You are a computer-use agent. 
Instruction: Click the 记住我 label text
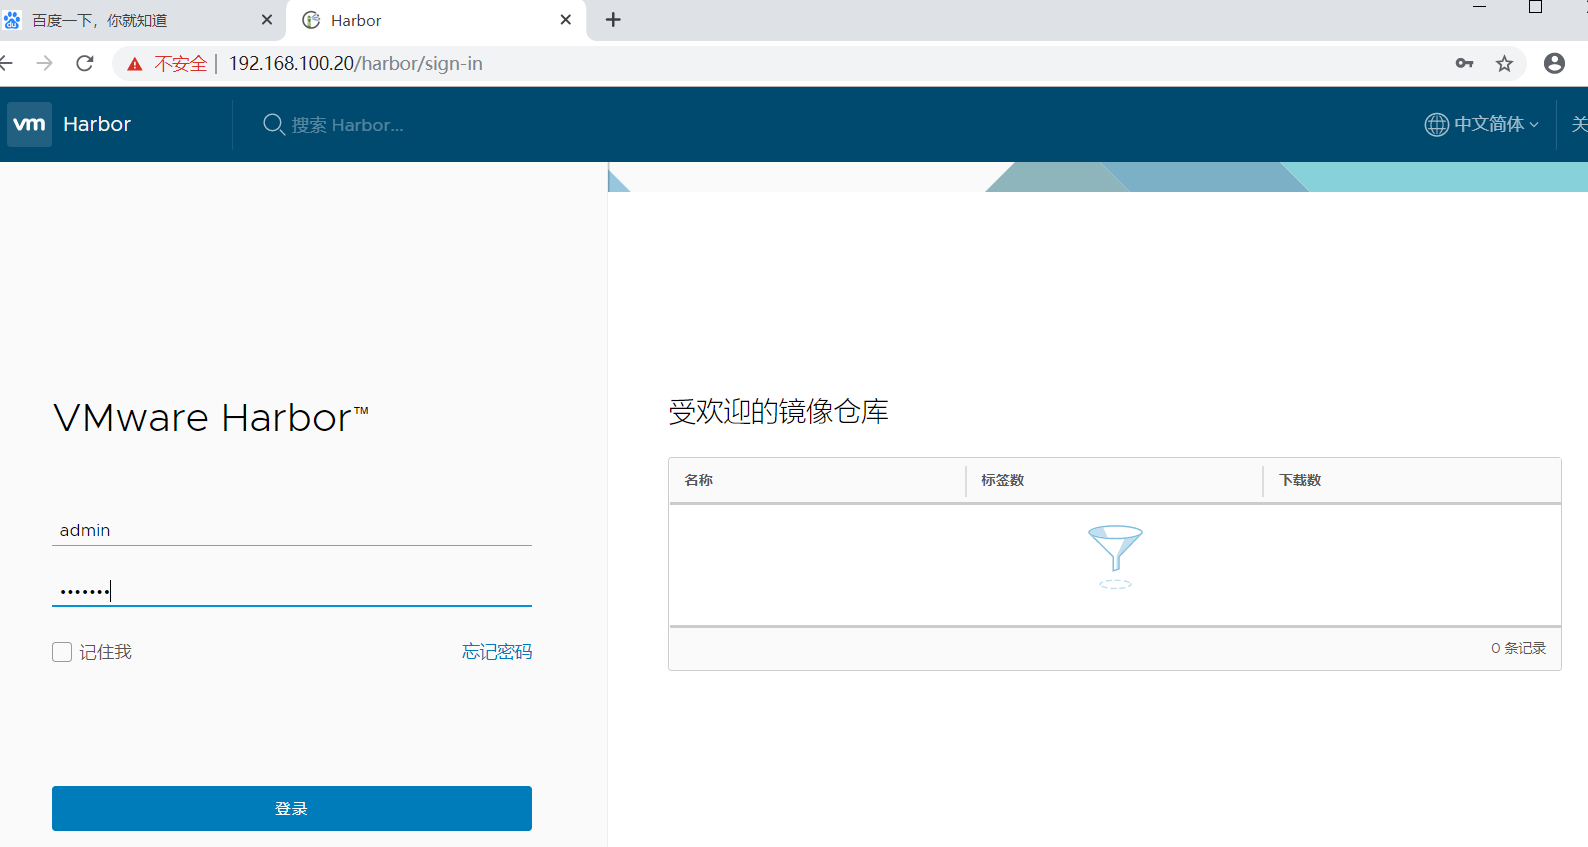tap(106, 652)
